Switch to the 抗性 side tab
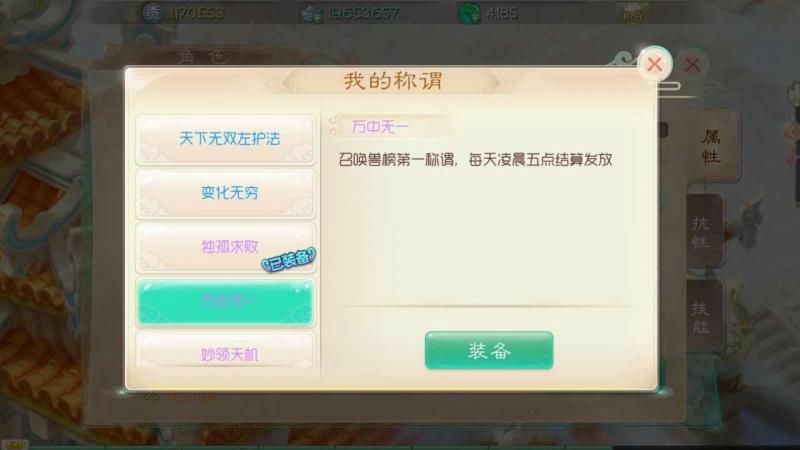Screen dimensions: 800x450 pyautogui.click(x=703, y=232)
